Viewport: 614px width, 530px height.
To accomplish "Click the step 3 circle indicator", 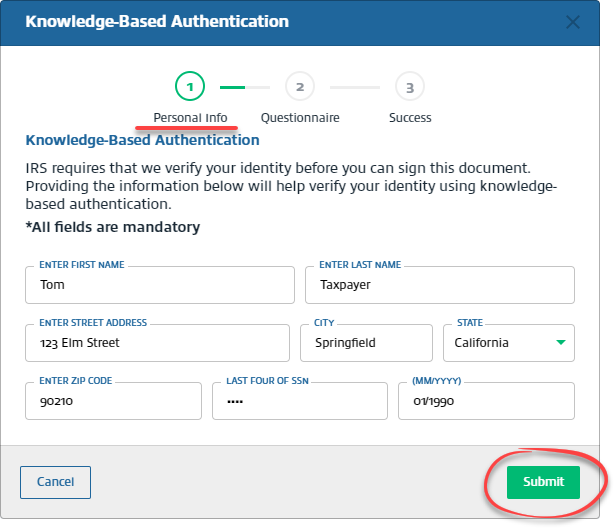I will pyautogui.click(x=409, y=87).
